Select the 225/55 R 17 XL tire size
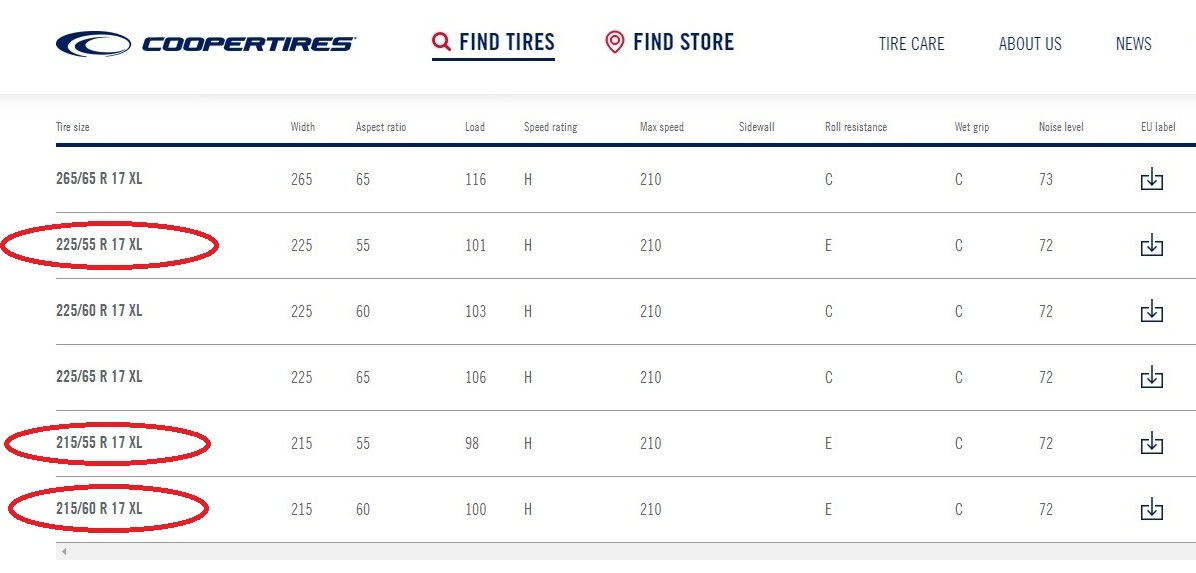The image size is (1196, 573). (x=99, y=245)
